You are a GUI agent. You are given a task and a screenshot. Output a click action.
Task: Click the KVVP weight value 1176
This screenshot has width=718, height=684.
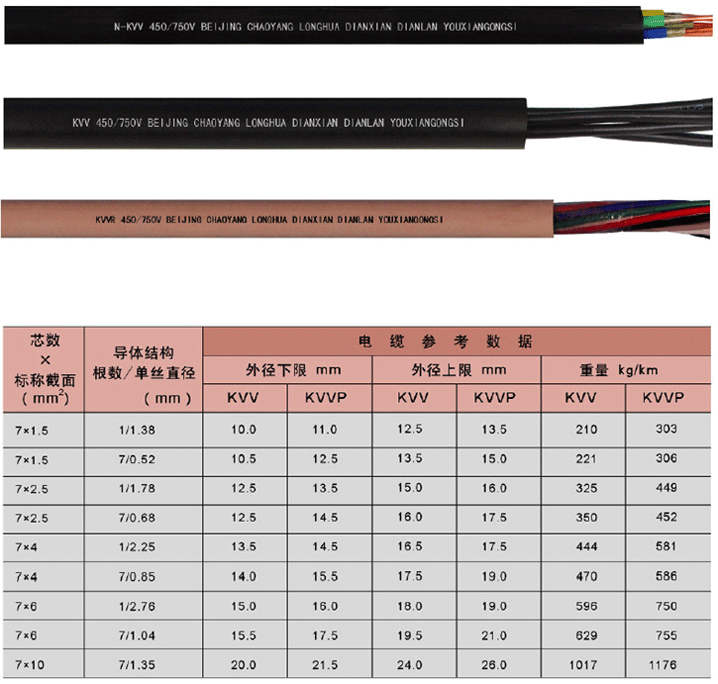click(x=667, y=665)
